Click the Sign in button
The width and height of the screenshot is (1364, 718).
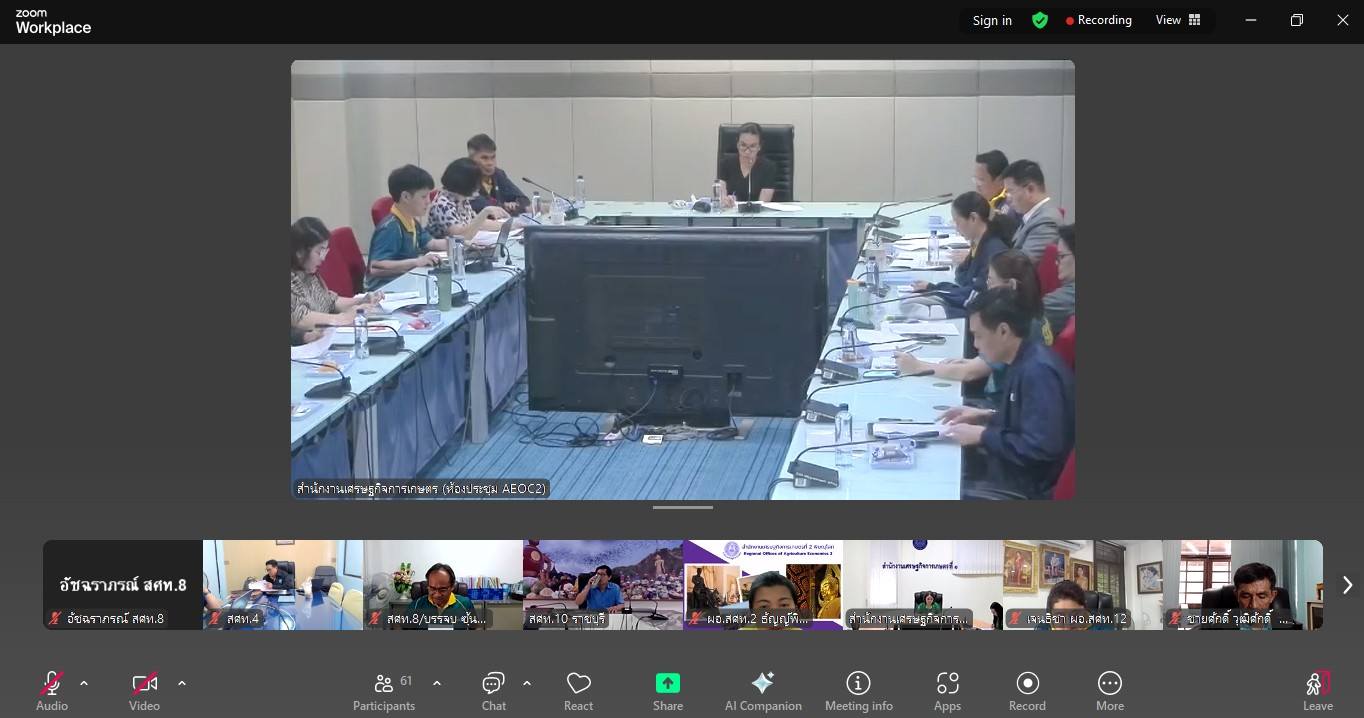pyautogui.click(x=992, y=20)
